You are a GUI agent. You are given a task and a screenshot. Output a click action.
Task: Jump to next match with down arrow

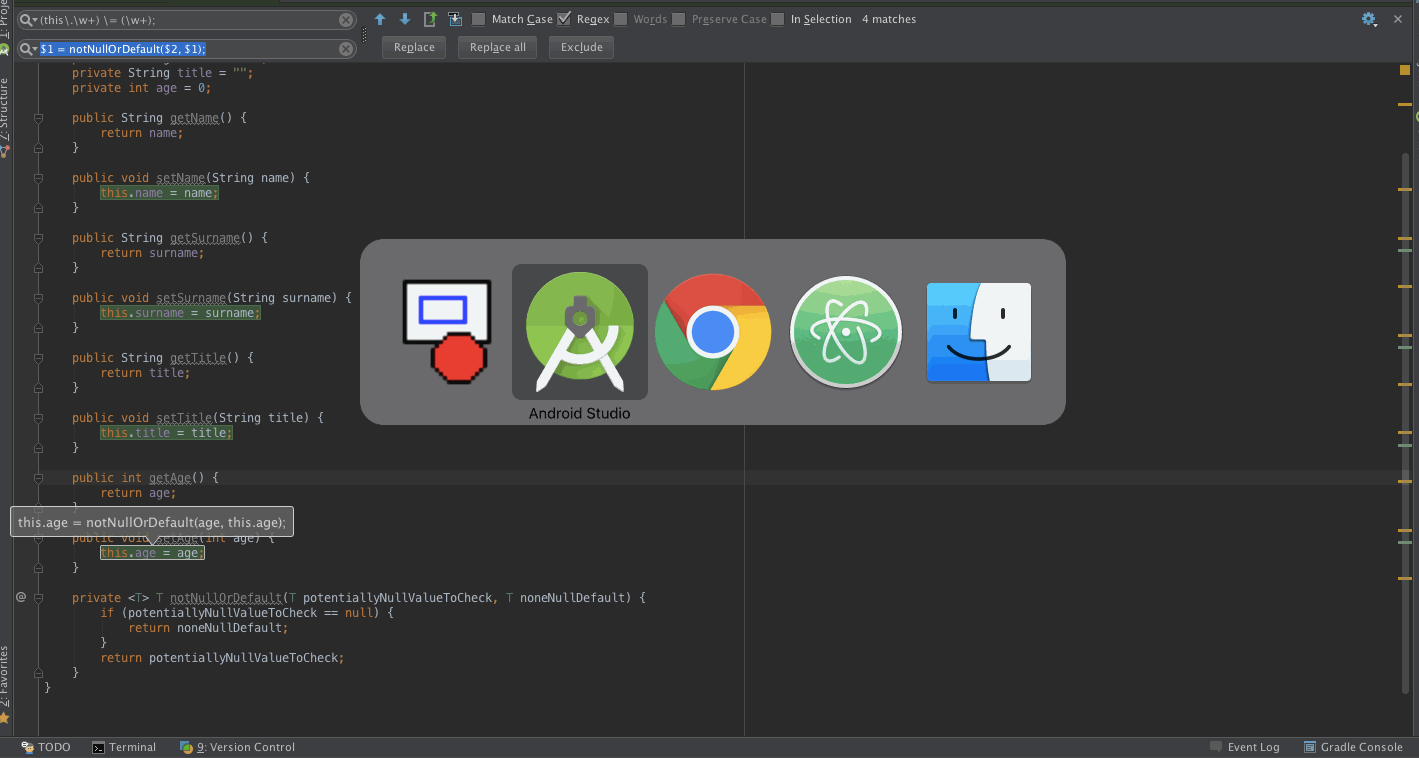(405, 19)
